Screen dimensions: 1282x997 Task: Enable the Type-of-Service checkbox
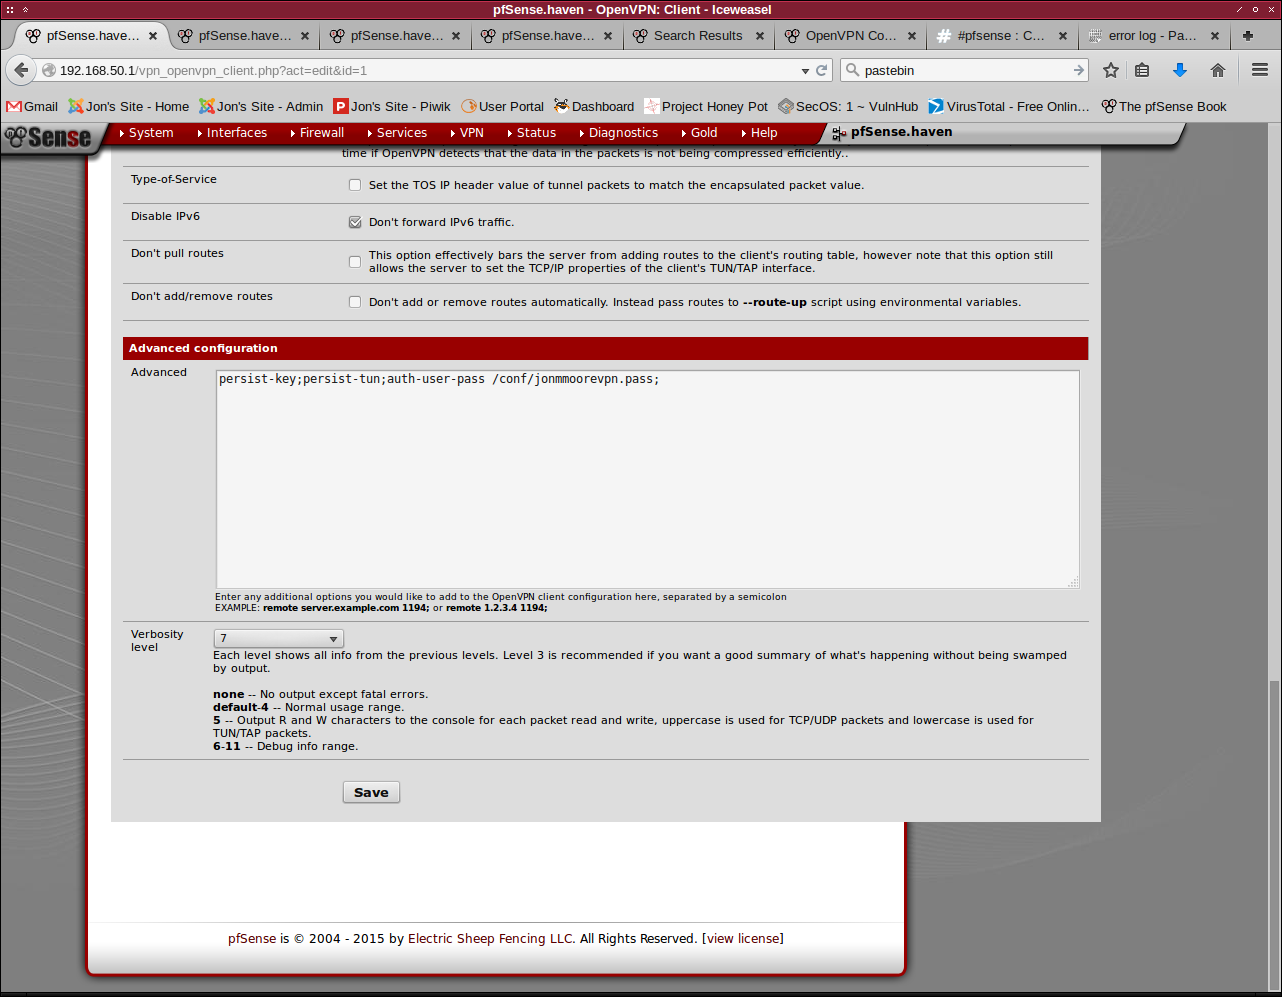click(x=355, y=185)
